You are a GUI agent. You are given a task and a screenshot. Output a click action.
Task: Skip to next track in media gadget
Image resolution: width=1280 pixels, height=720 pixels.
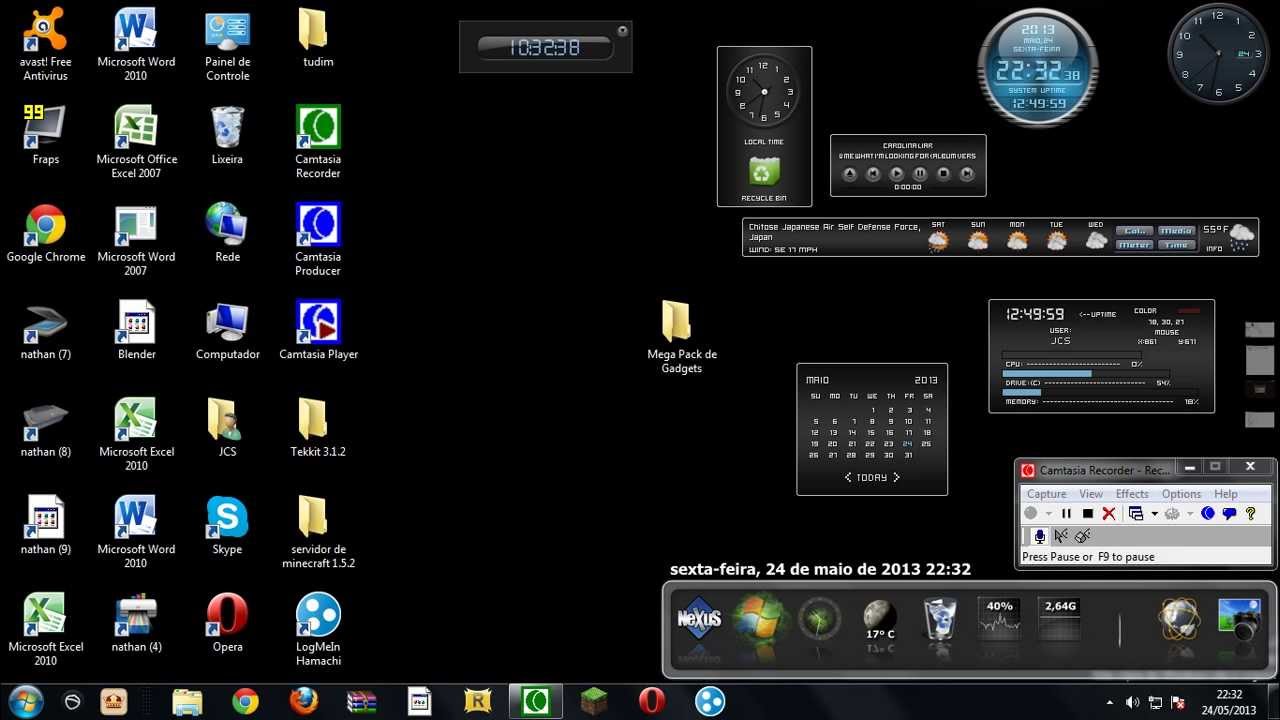pos(967,174)
